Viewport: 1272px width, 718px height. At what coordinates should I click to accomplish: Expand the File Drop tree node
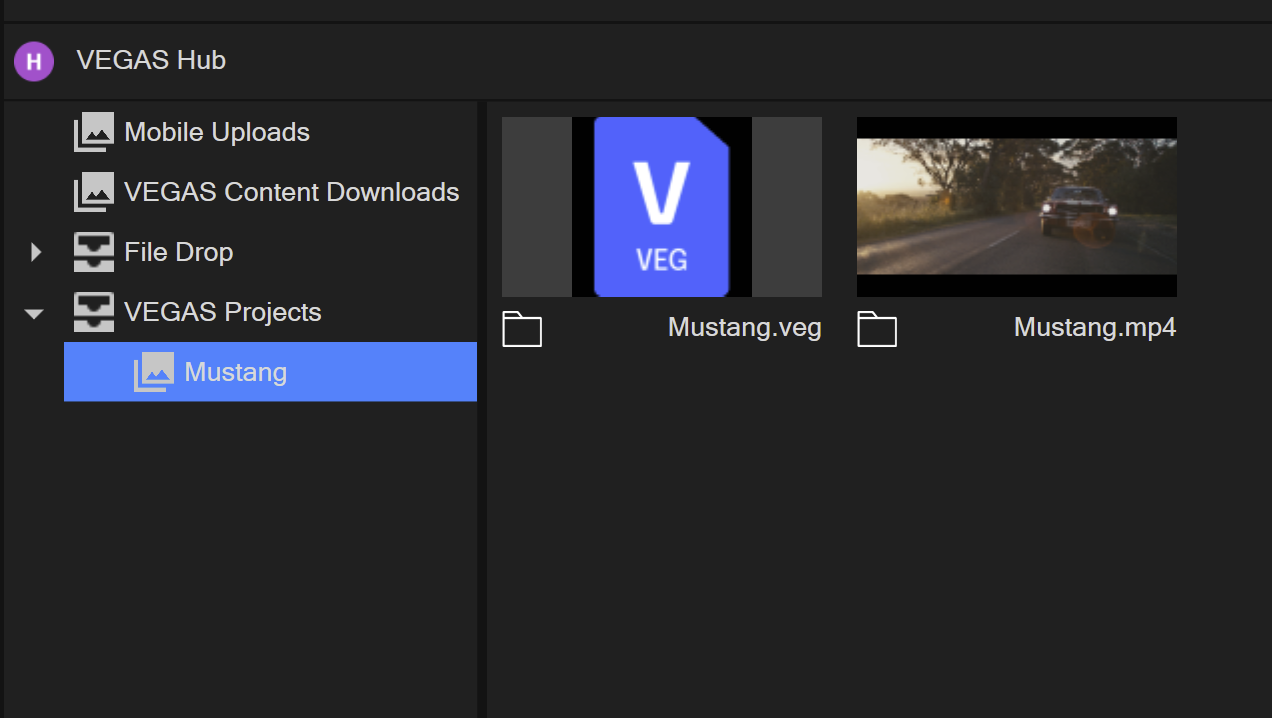(36, 252)
